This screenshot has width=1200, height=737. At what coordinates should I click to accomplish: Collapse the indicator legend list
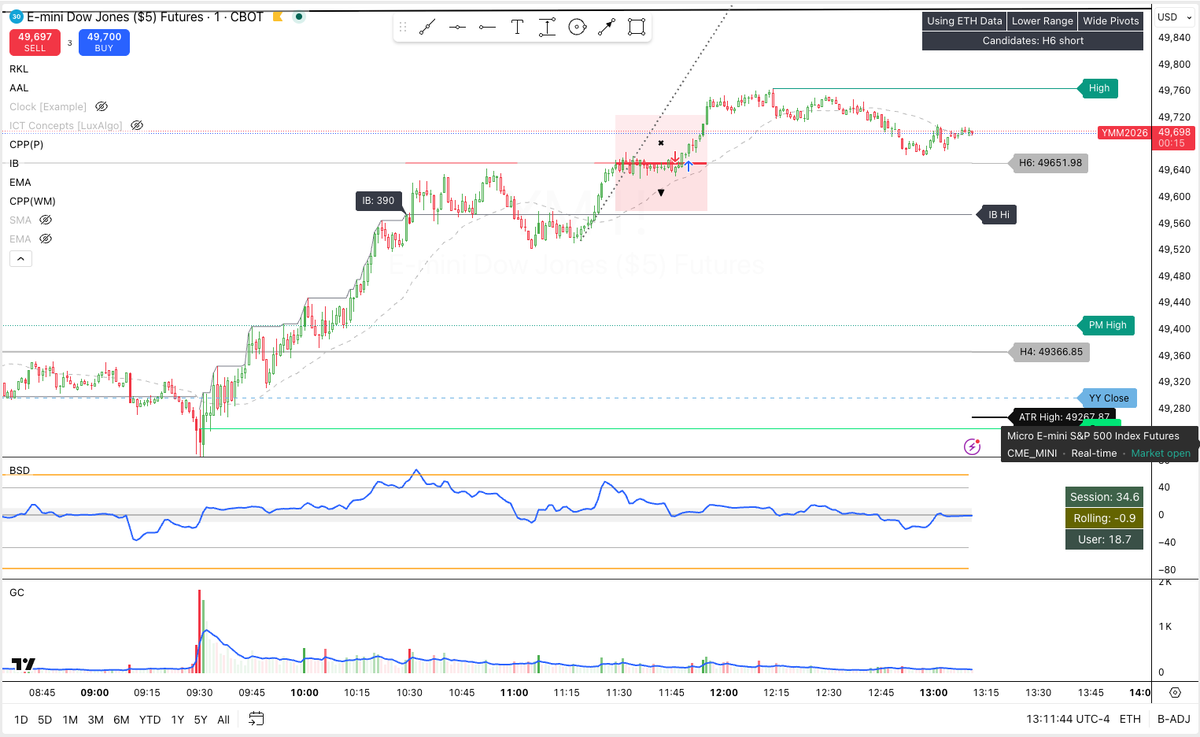[x=20, y=259]
